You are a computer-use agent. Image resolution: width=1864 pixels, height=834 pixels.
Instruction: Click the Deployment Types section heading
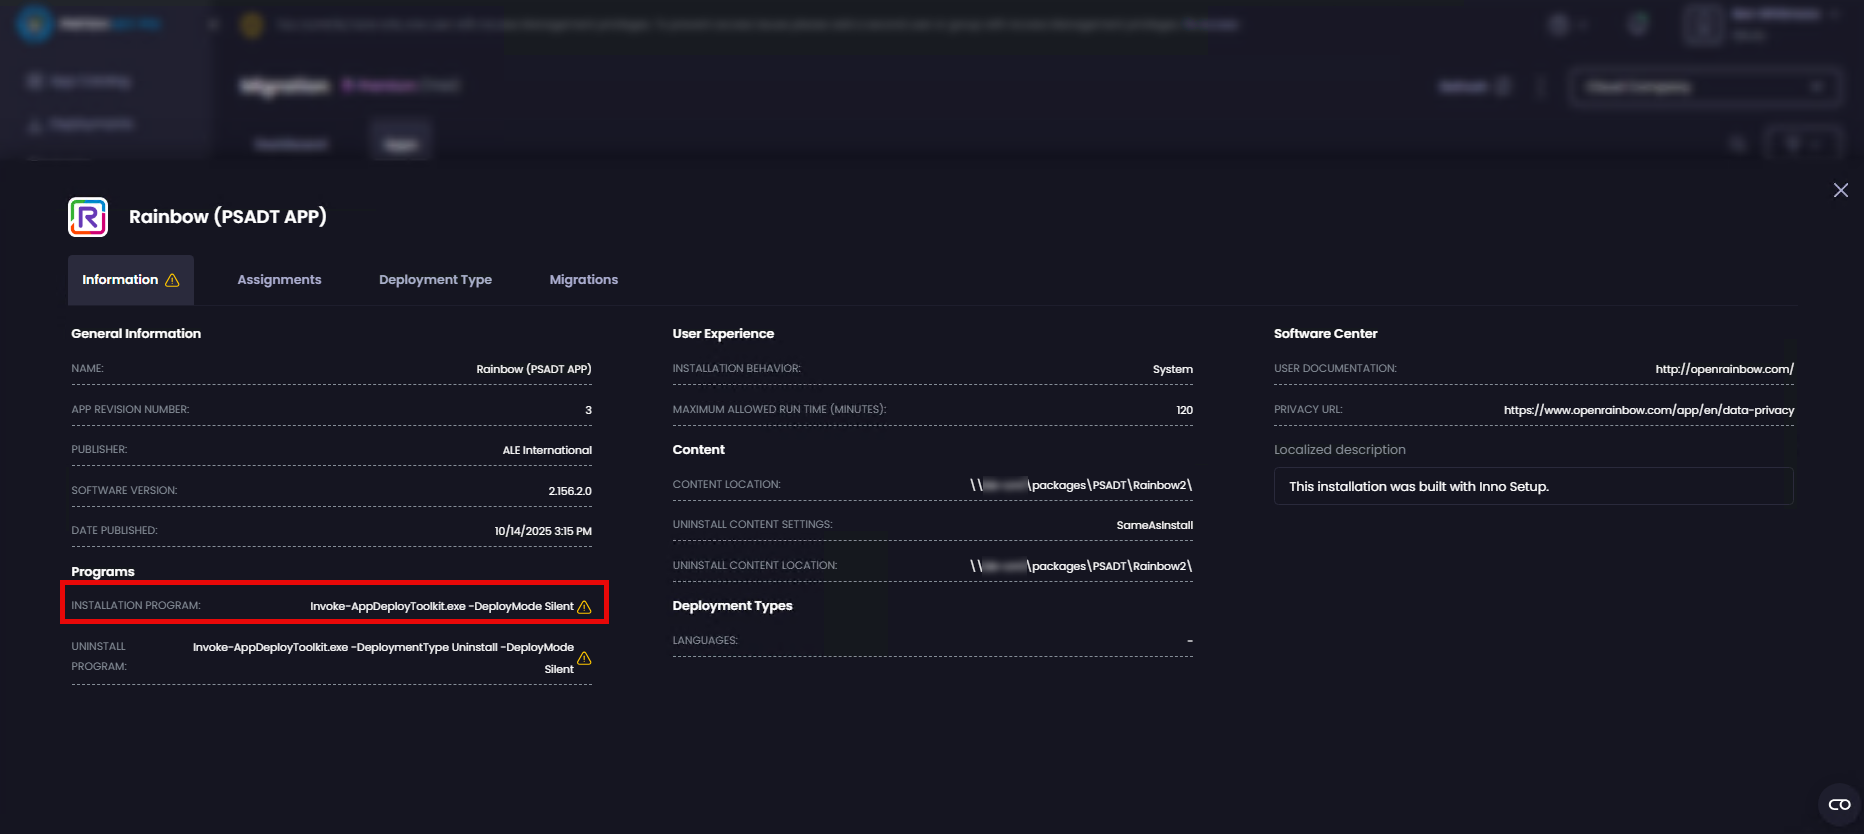[732, 606]
